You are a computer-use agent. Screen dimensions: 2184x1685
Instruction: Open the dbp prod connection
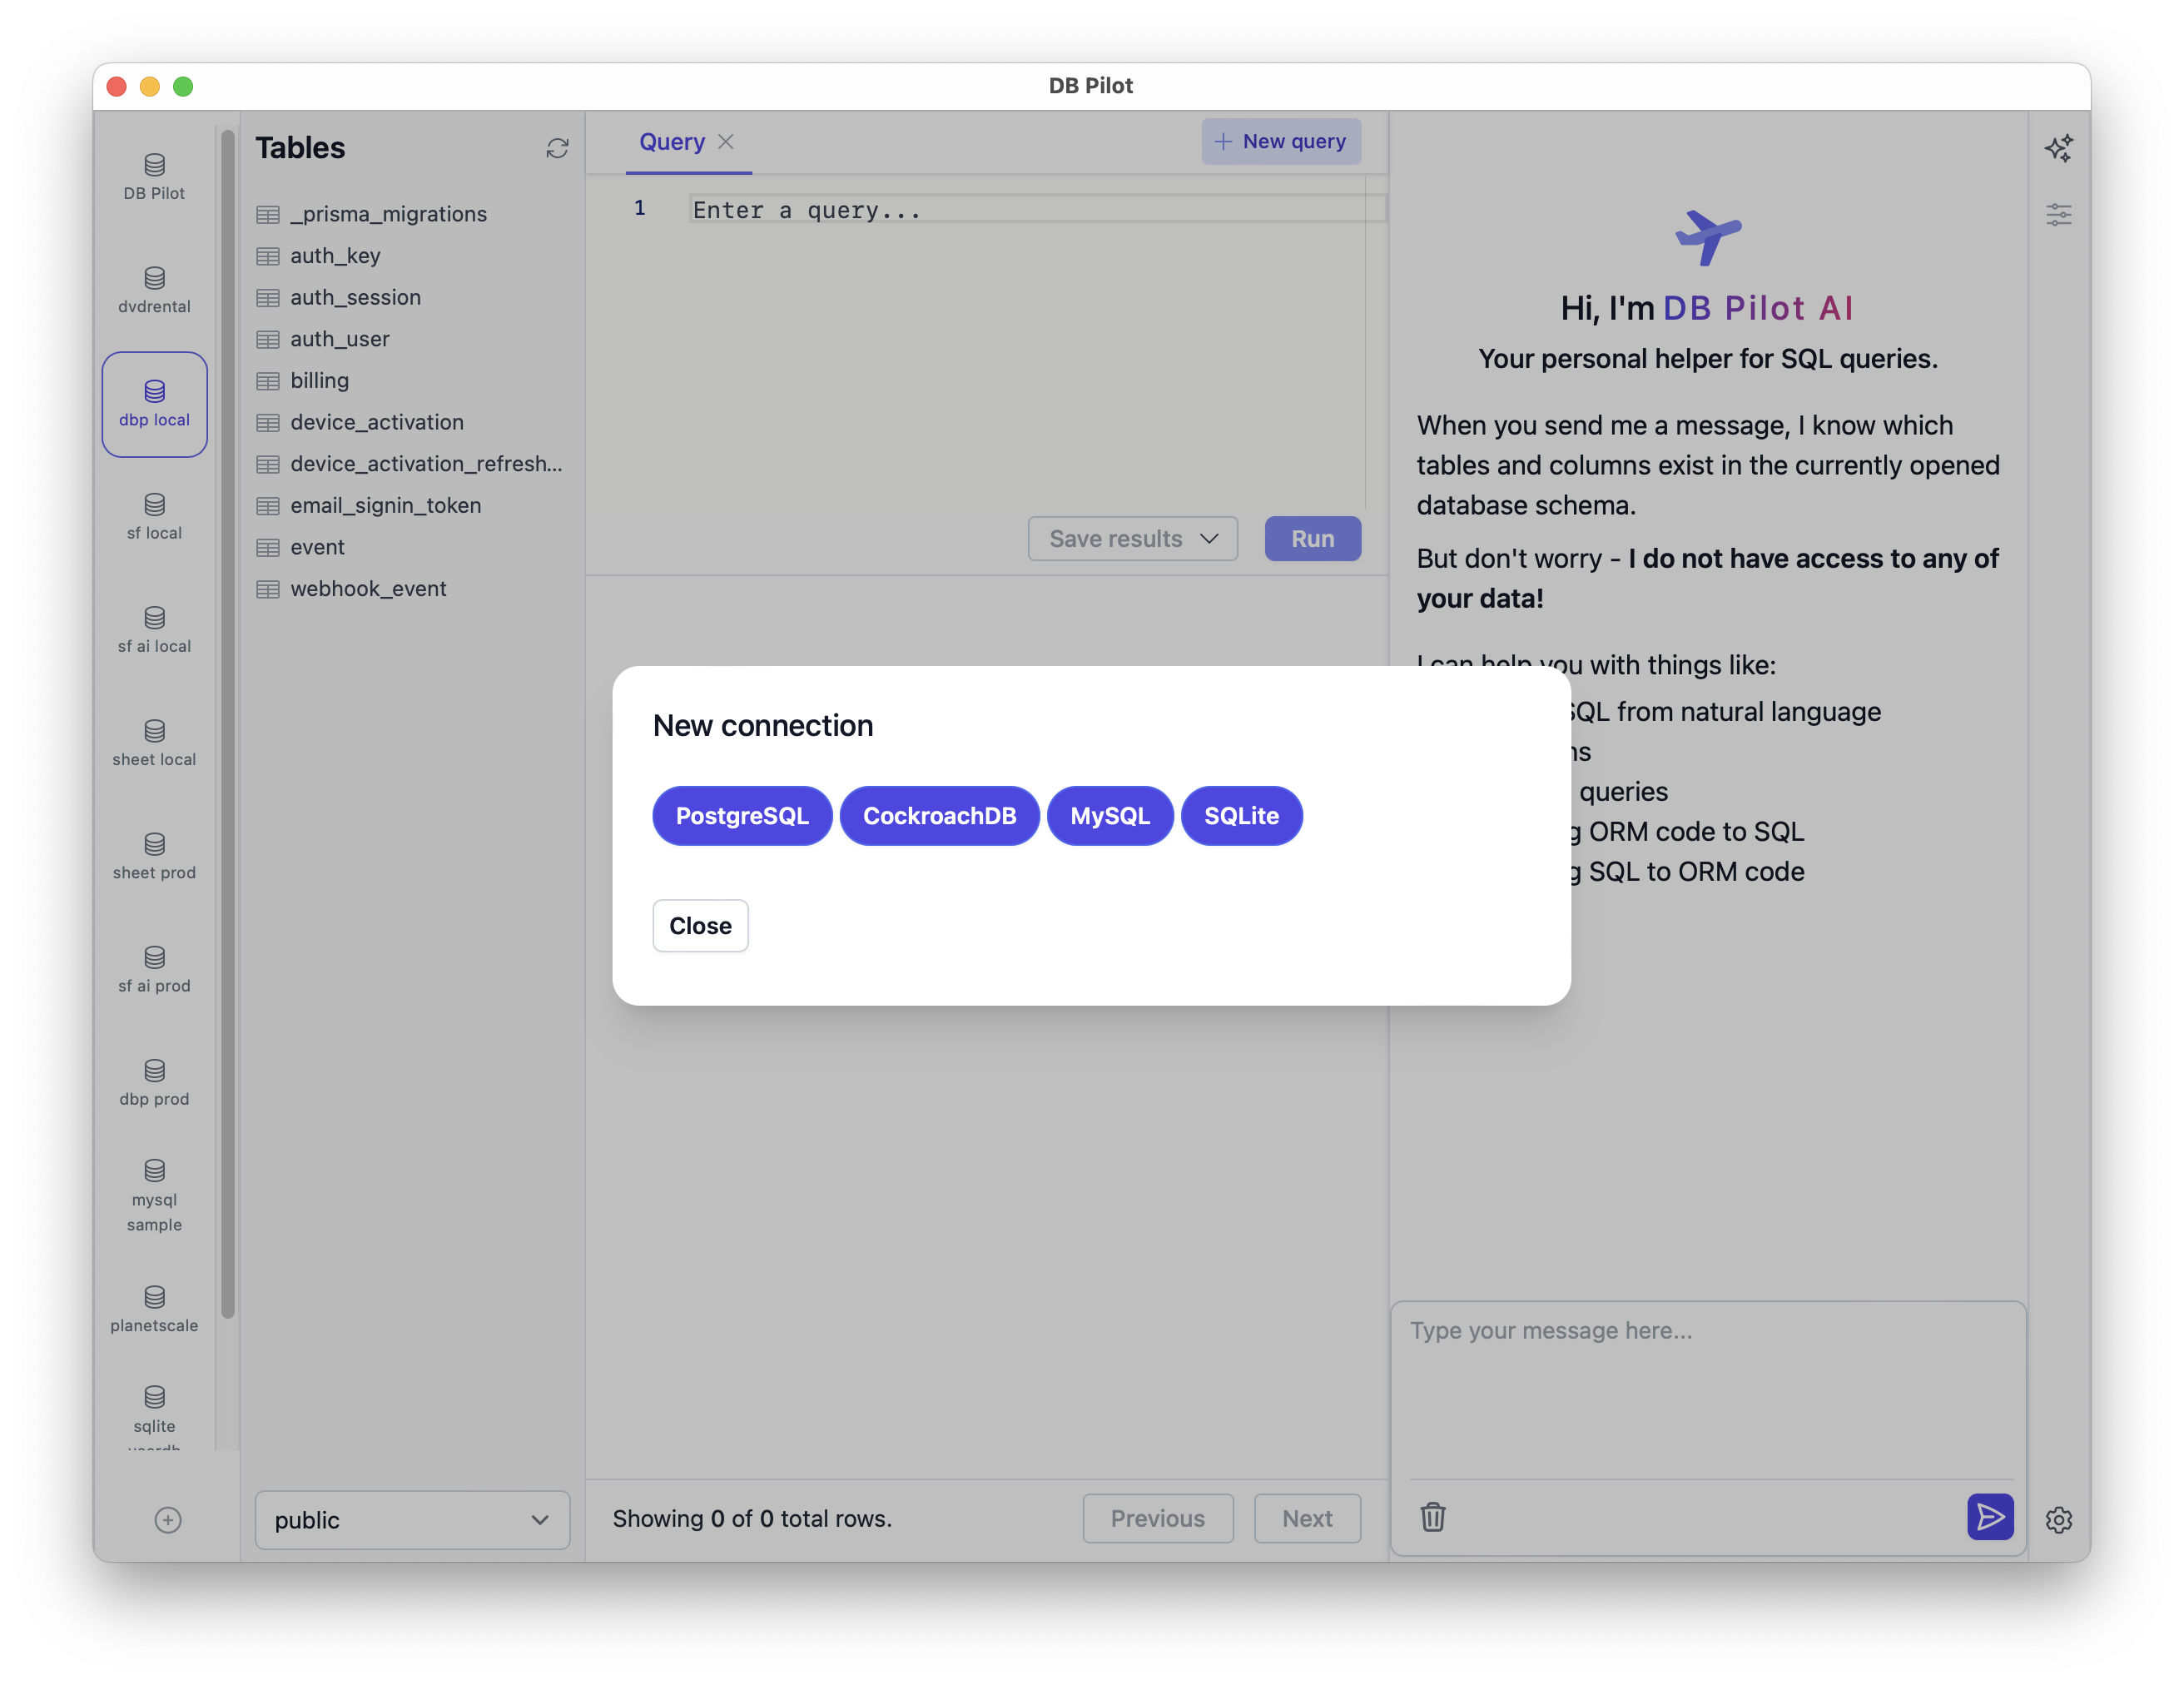click(154, 1082)
